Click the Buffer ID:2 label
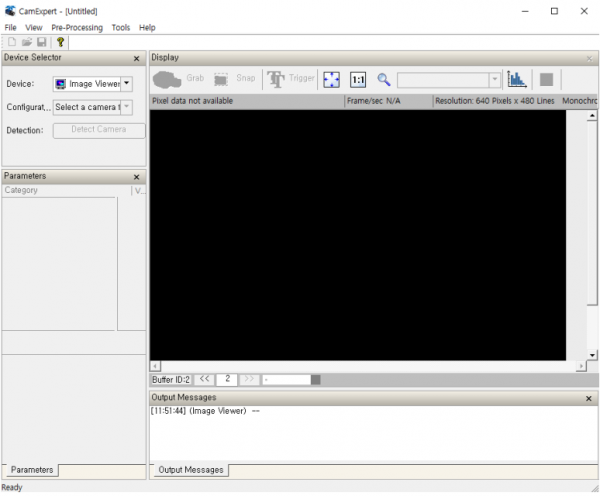The height and width of the screenshot is (496, 600). click(171, 380)
